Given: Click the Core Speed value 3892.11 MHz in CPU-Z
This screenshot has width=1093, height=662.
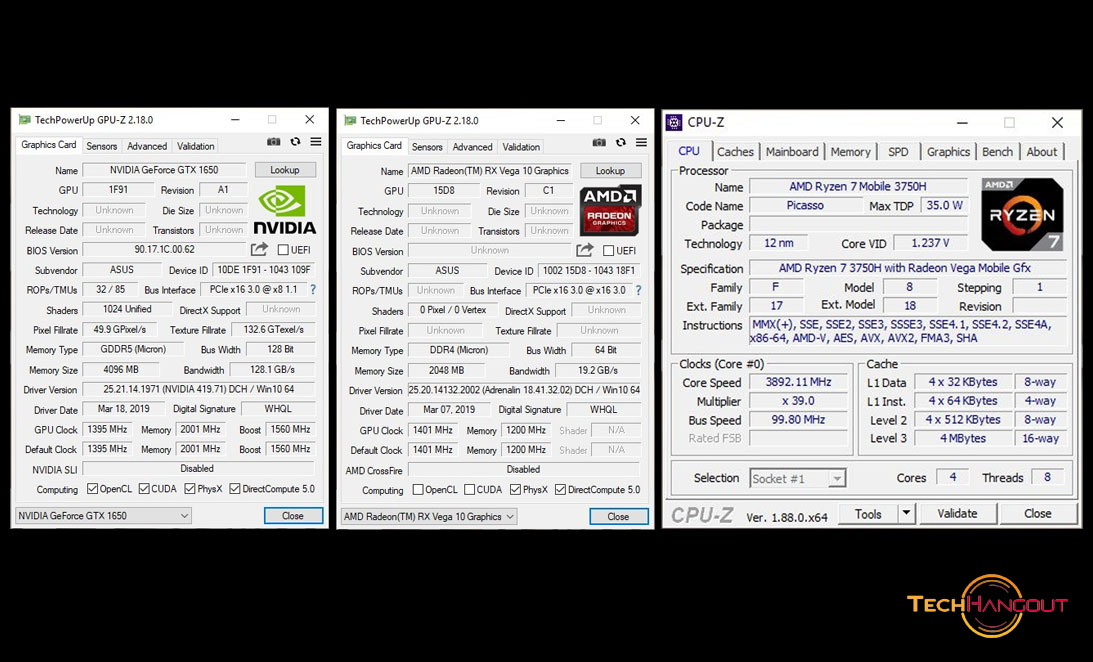Looking at the screenshot, I should point(799,382).
